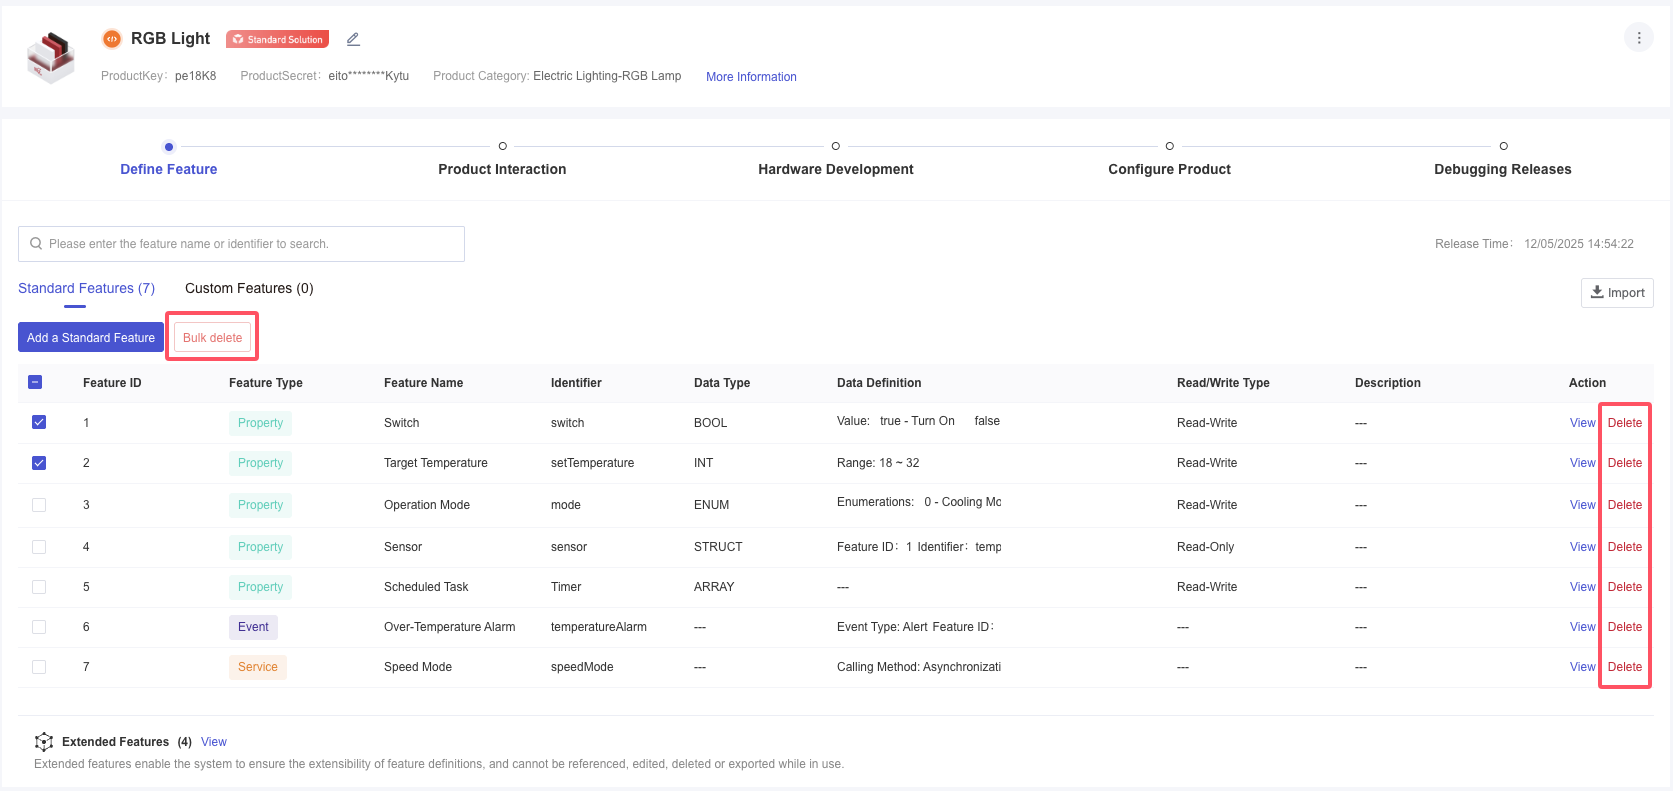View the Switch feature

click(1582, 423)
